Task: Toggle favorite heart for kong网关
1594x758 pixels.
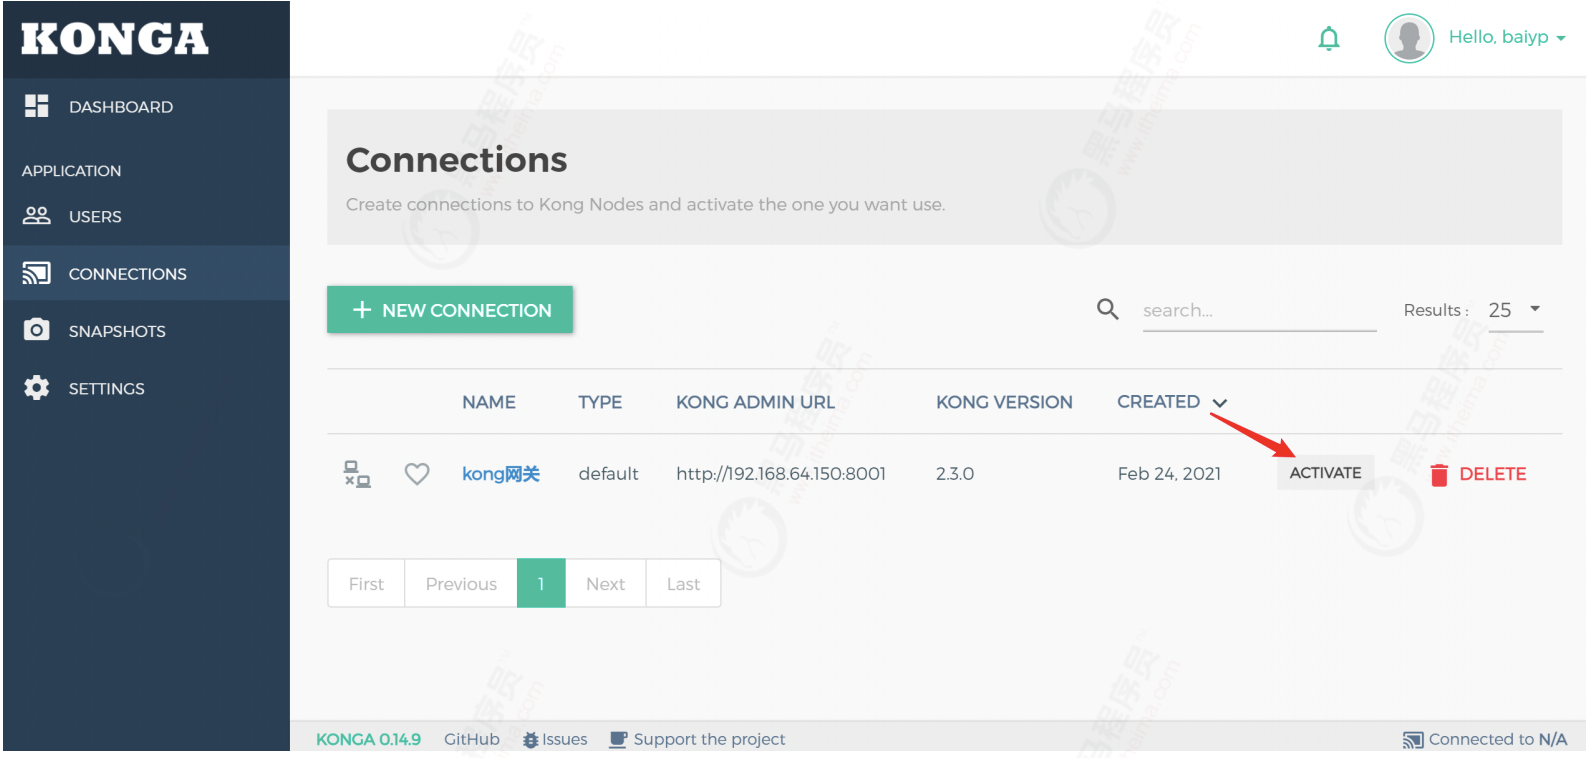Action: [417, 474]
